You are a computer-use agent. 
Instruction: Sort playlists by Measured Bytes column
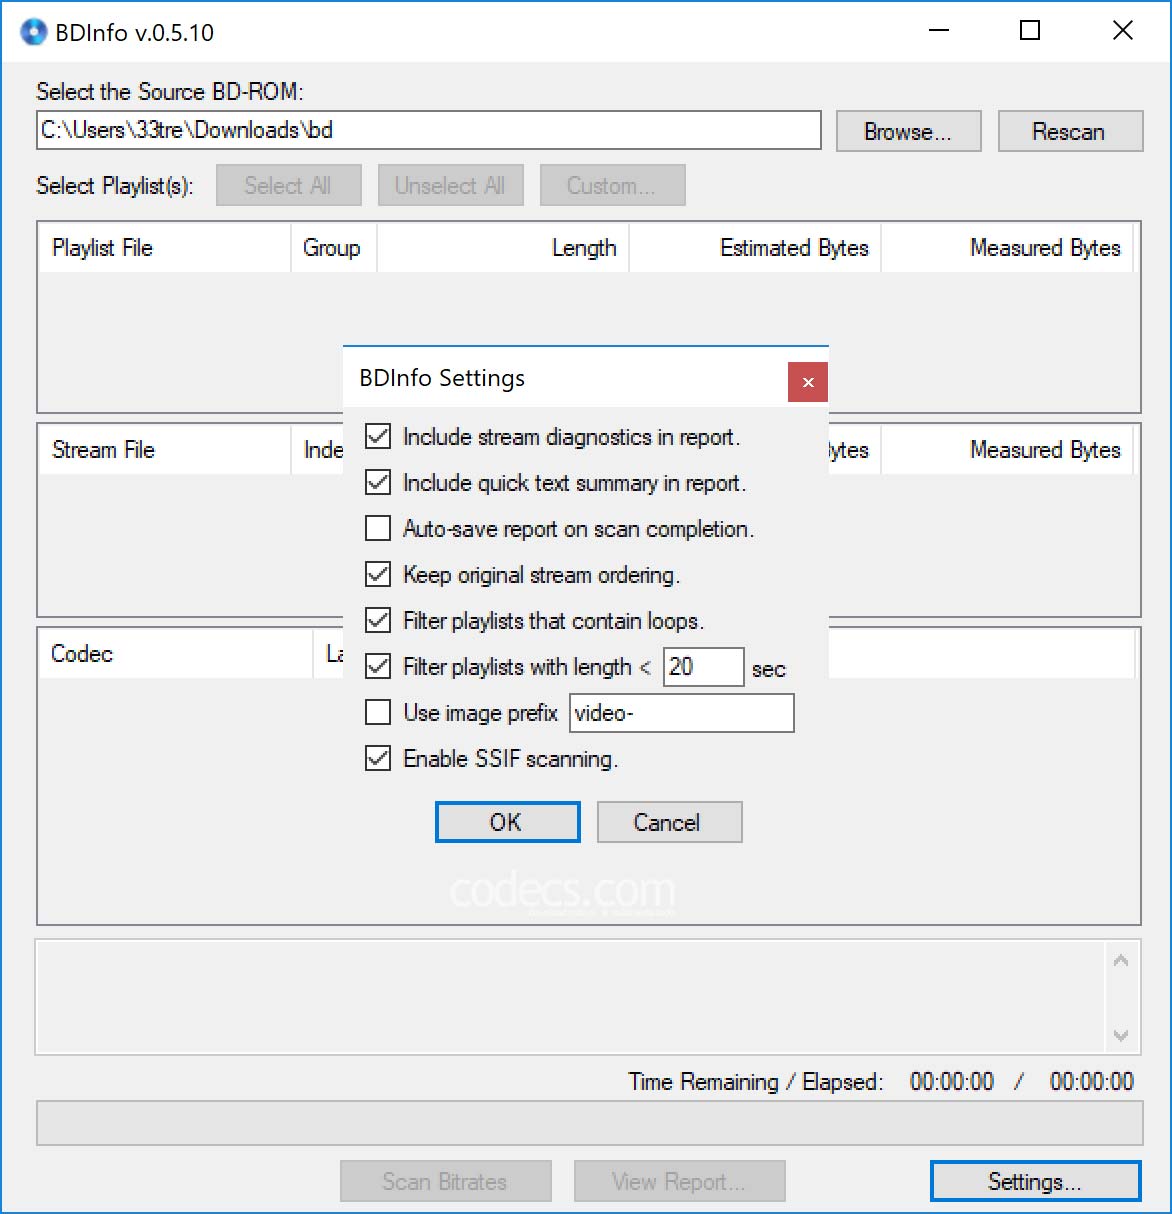point(1007,248)
